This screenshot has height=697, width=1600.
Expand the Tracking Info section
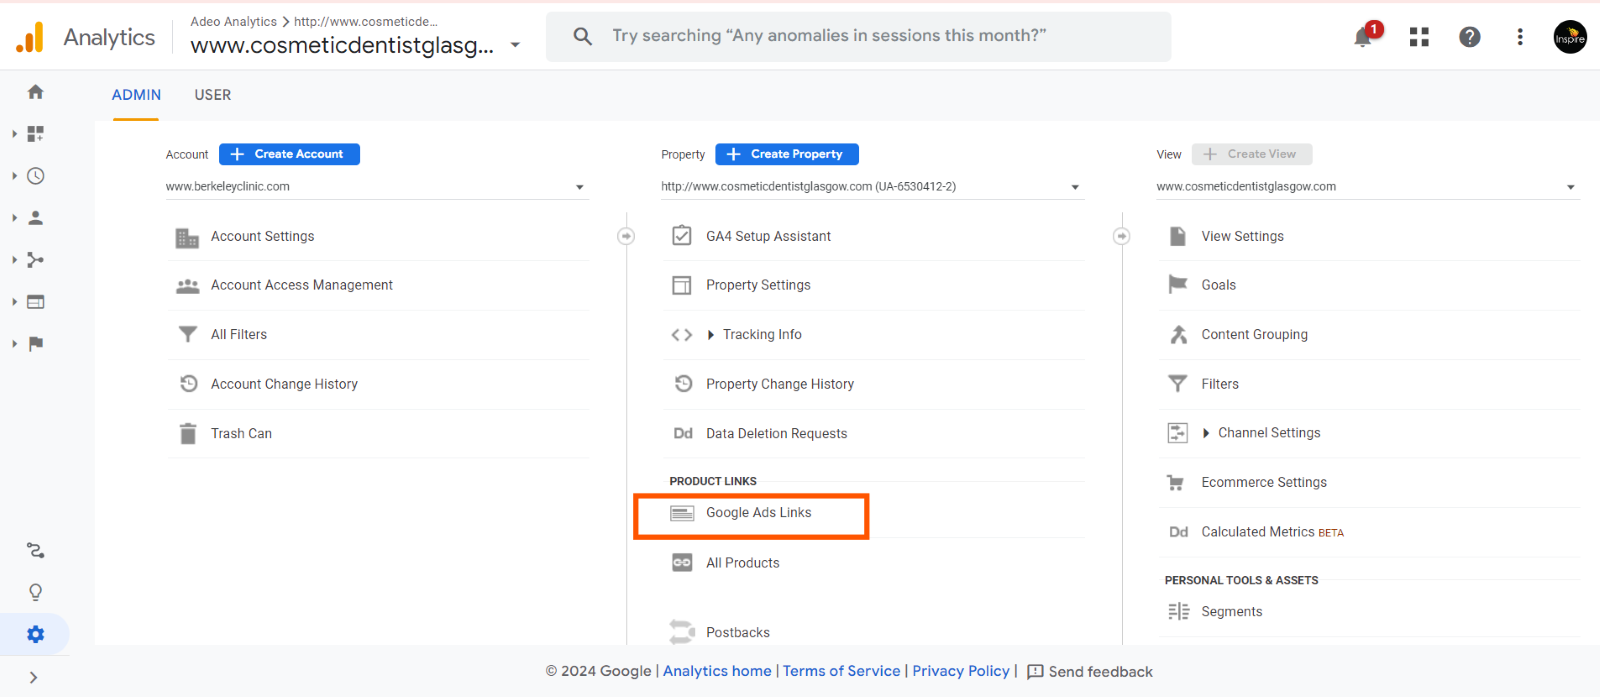711,335
